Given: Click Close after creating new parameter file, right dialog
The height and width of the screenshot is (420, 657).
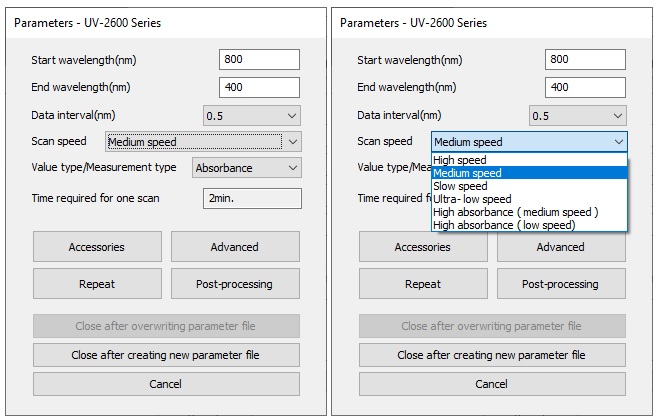Looking at the screenshot, I should [492, 355].
